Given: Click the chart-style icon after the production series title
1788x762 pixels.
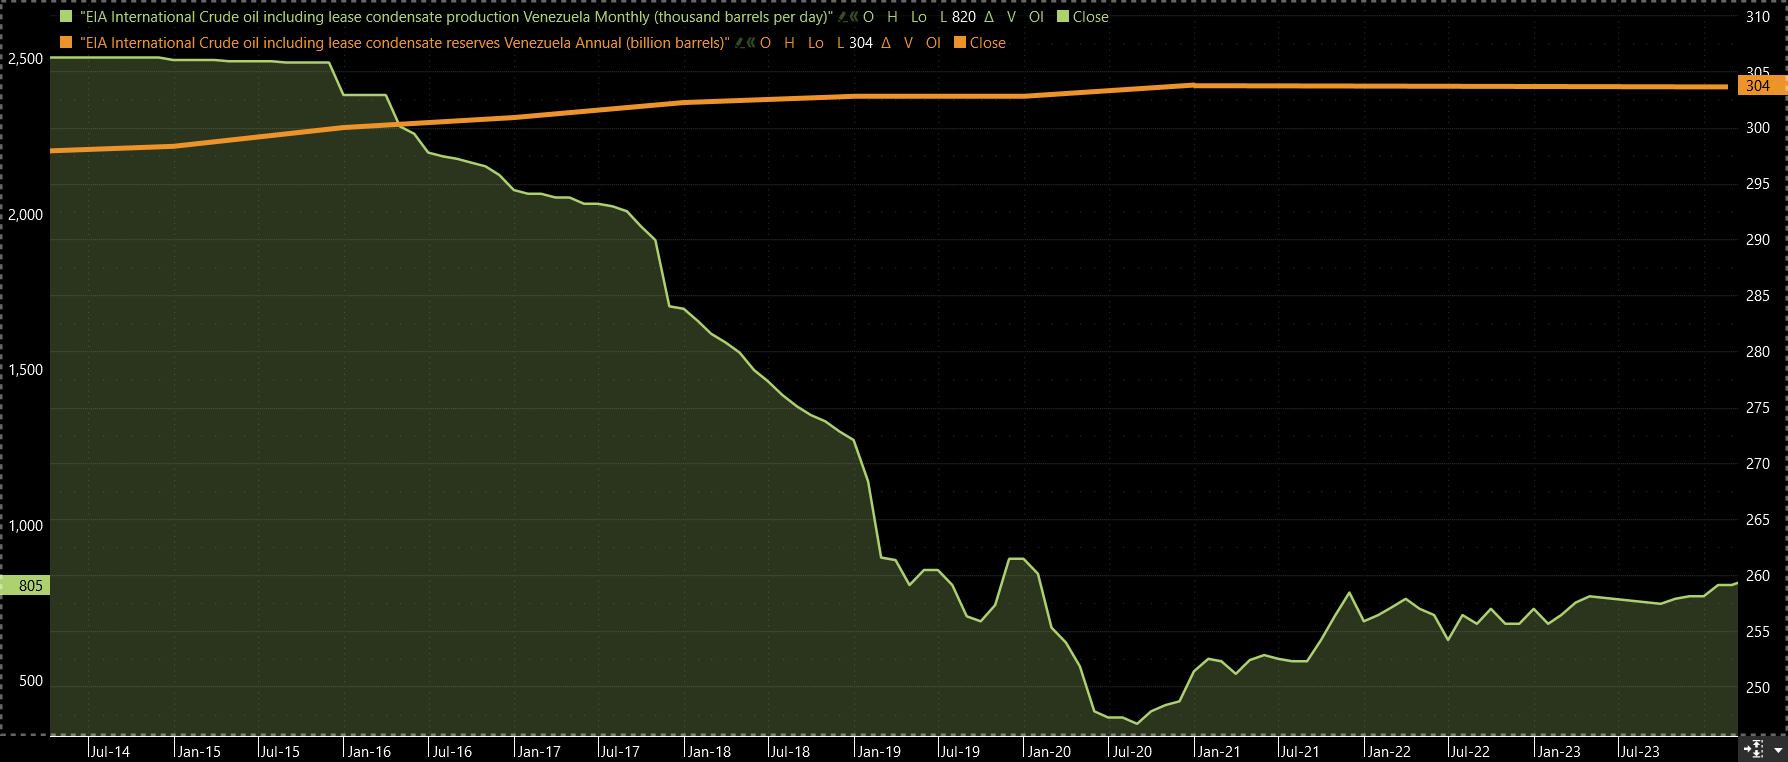Looking at the screenshot, I should point(843,17).
